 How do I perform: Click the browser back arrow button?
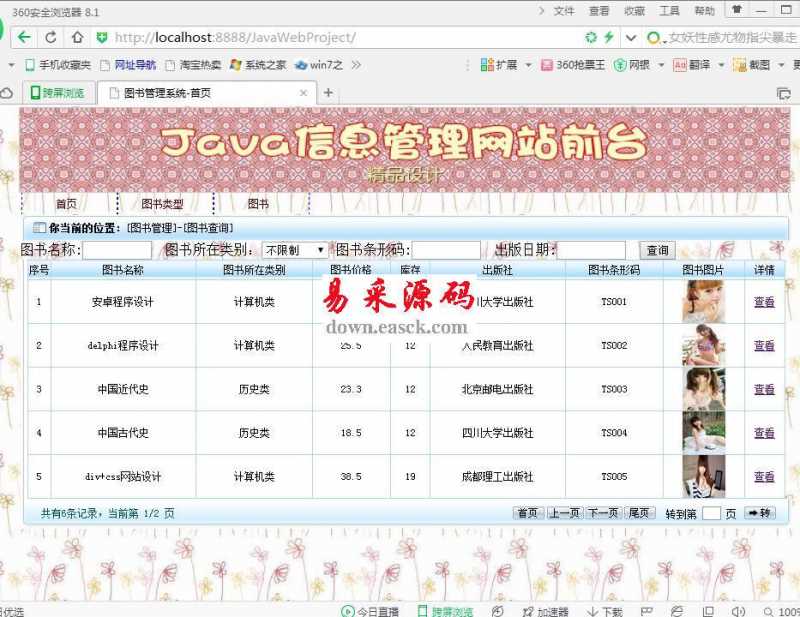click(x=24, y=38)
